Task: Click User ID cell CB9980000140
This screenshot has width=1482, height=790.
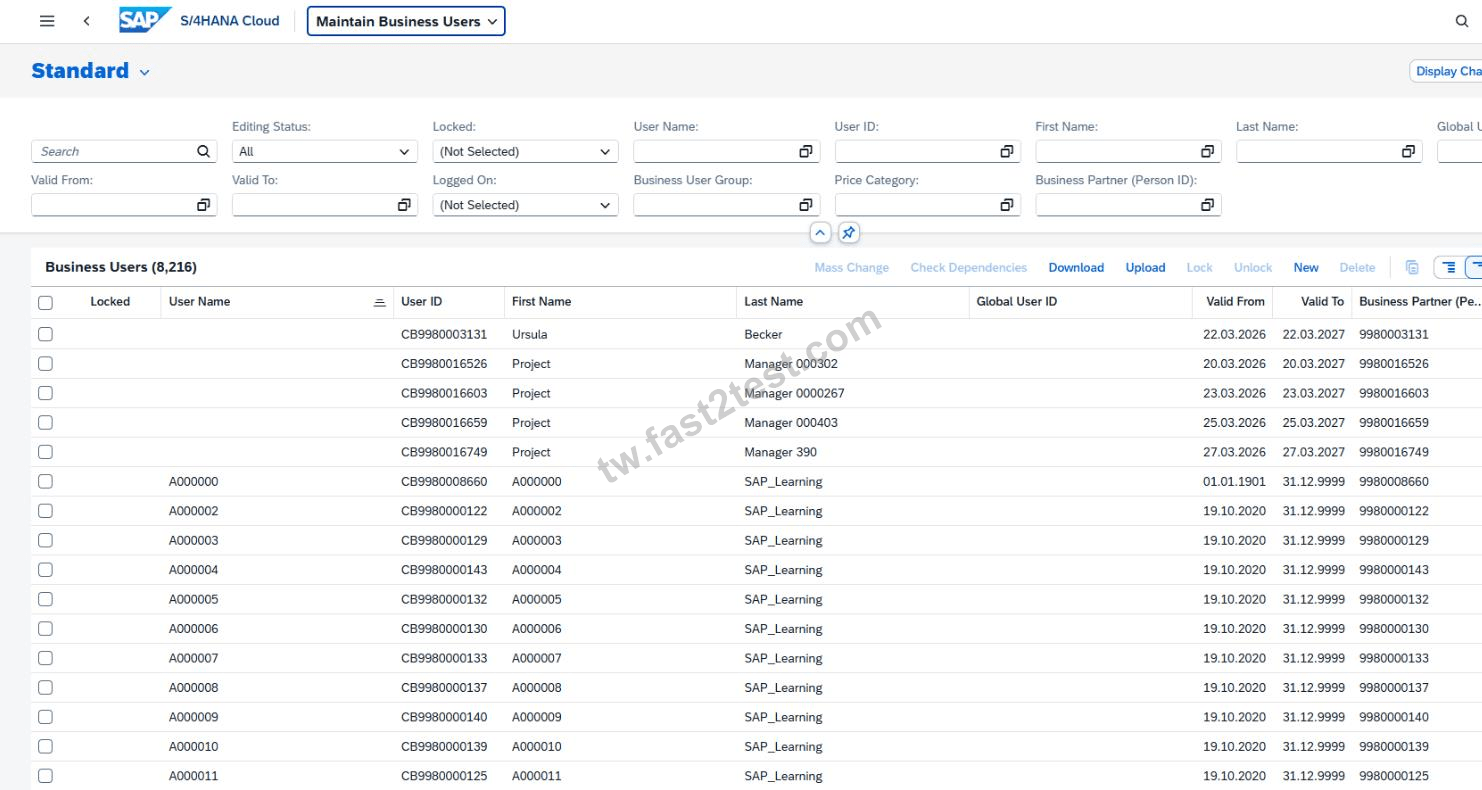Action: point(444,718)
